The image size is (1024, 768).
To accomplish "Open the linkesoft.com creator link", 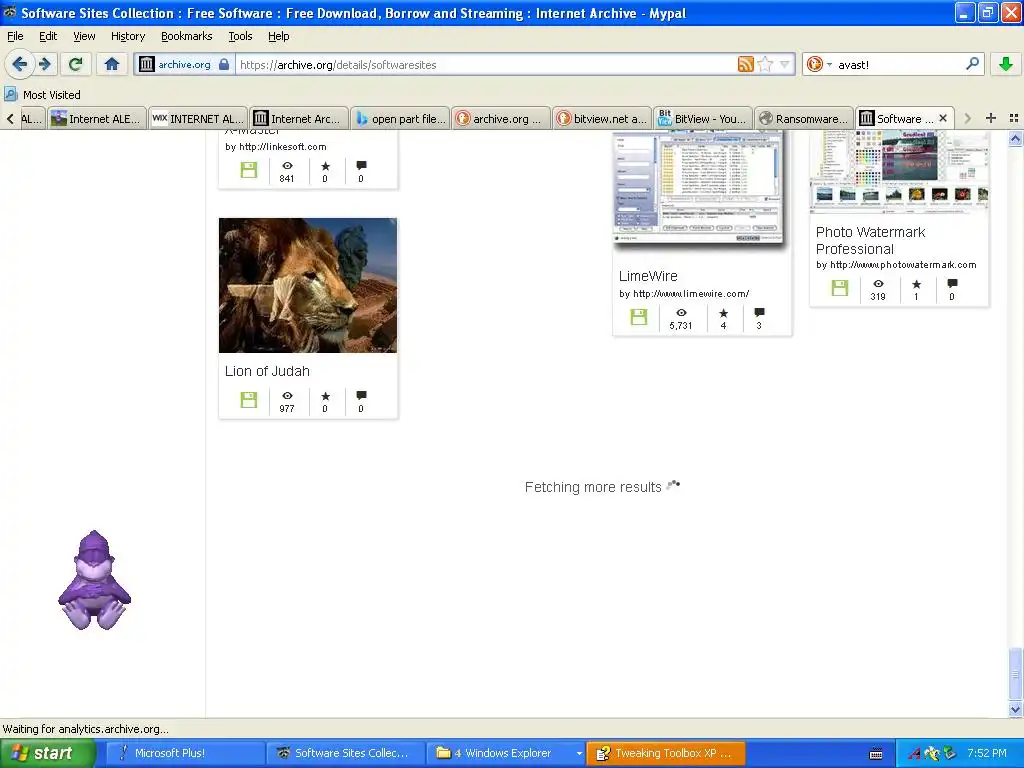I will point(283,147).
